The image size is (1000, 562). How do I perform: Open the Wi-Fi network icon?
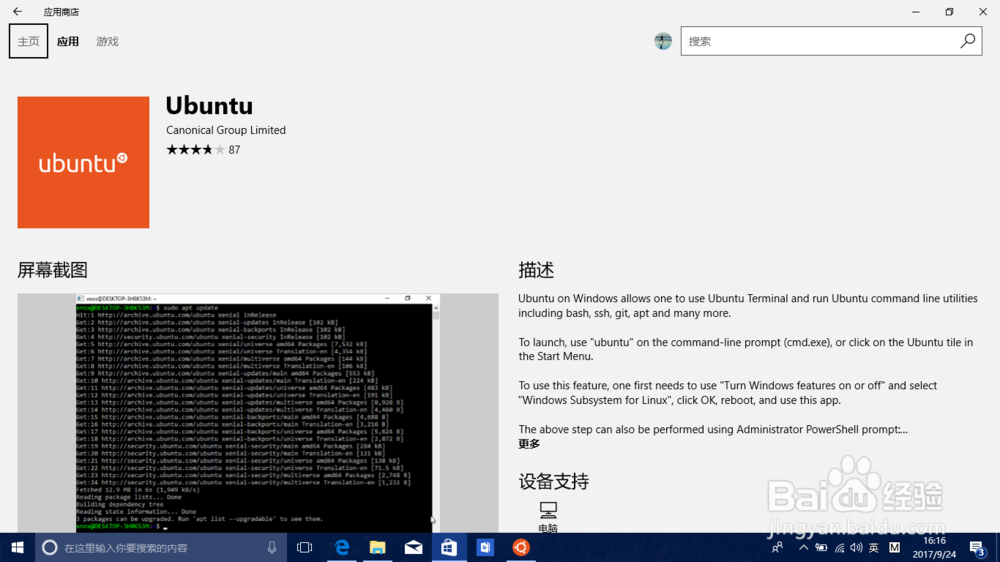[x=839, y=547]
